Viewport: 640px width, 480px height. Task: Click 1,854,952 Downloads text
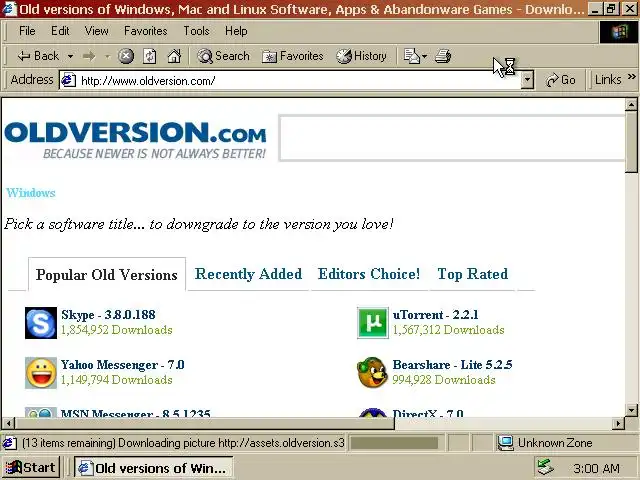click(x=117, y=330)
